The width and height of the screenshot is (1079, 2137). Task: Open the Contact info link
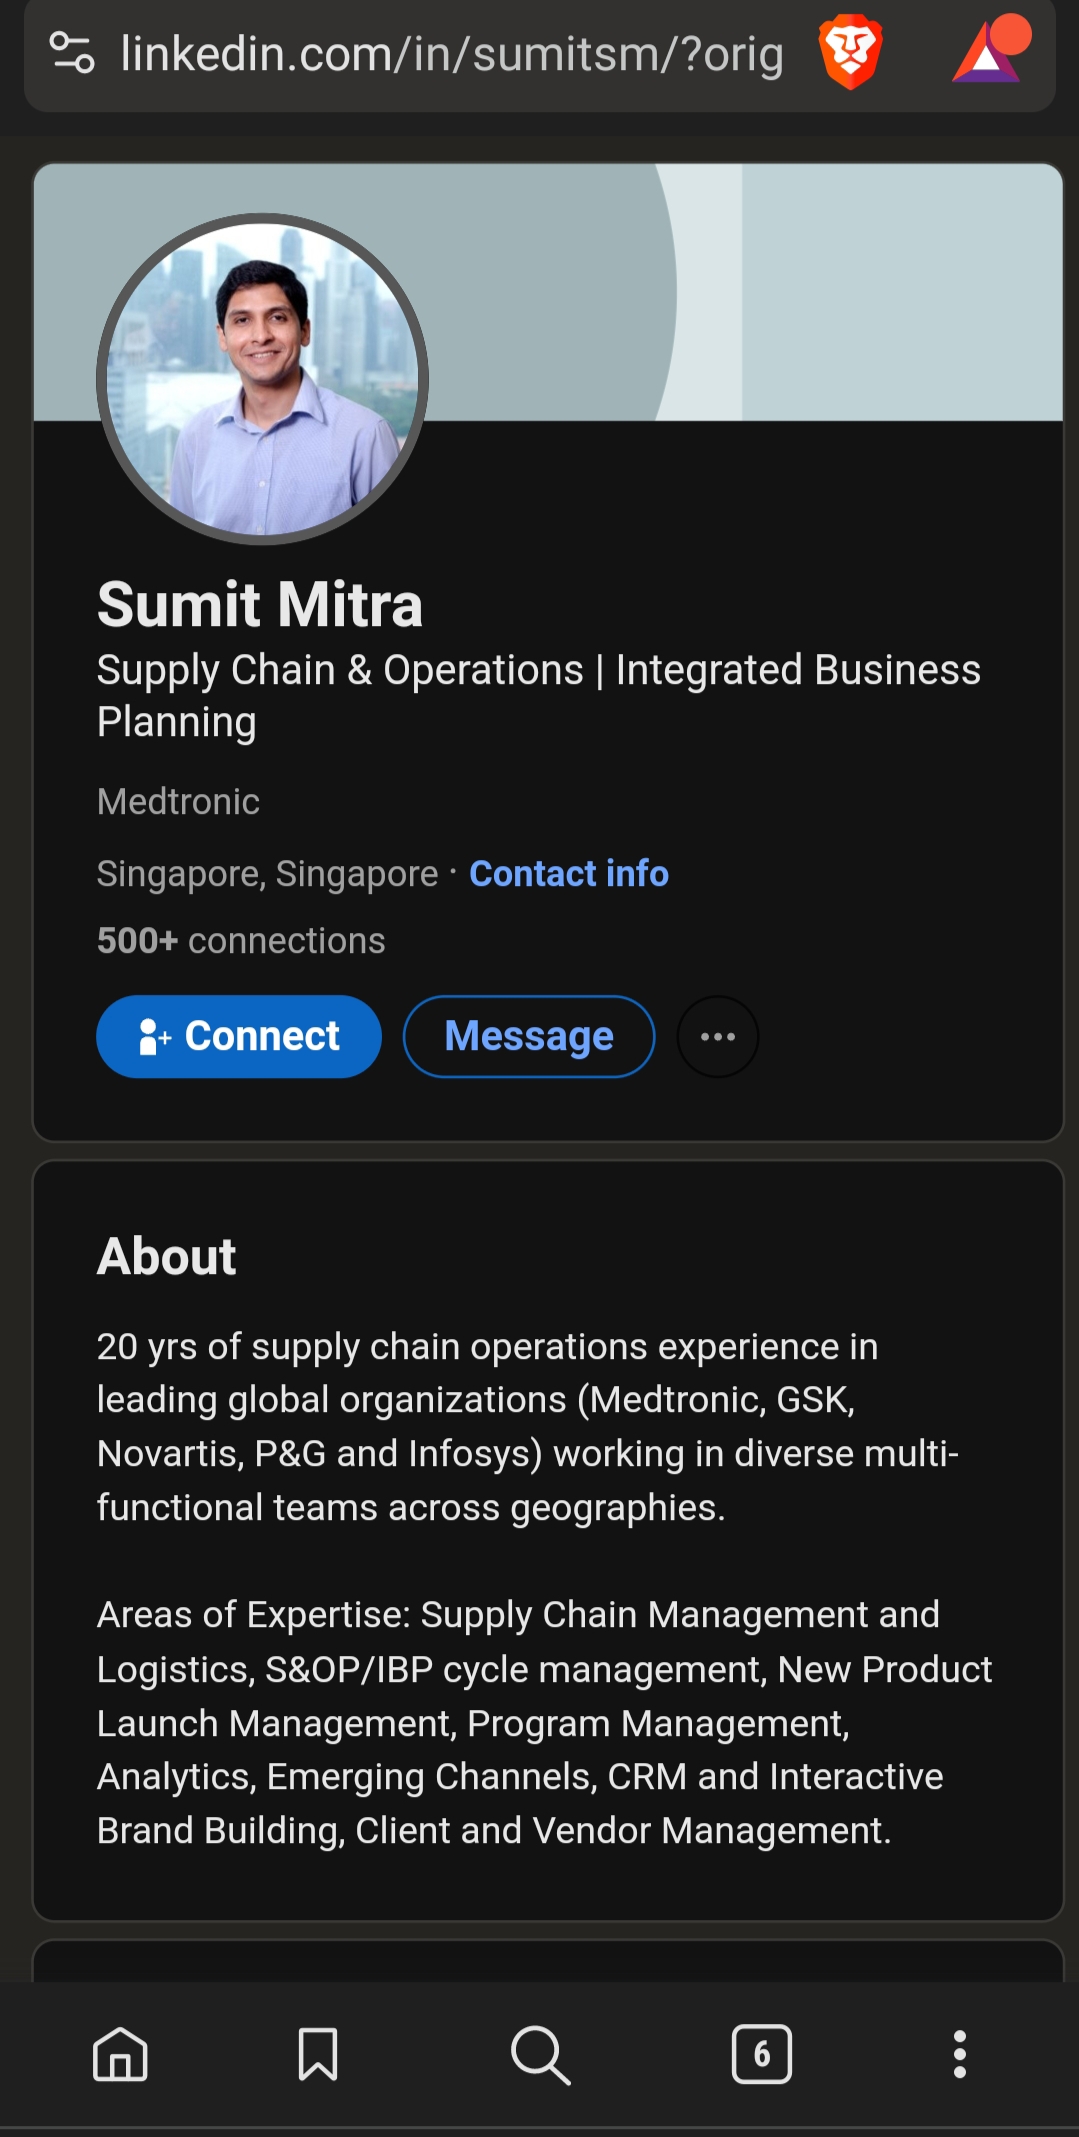pyautogui.click(x=569, y=874)
